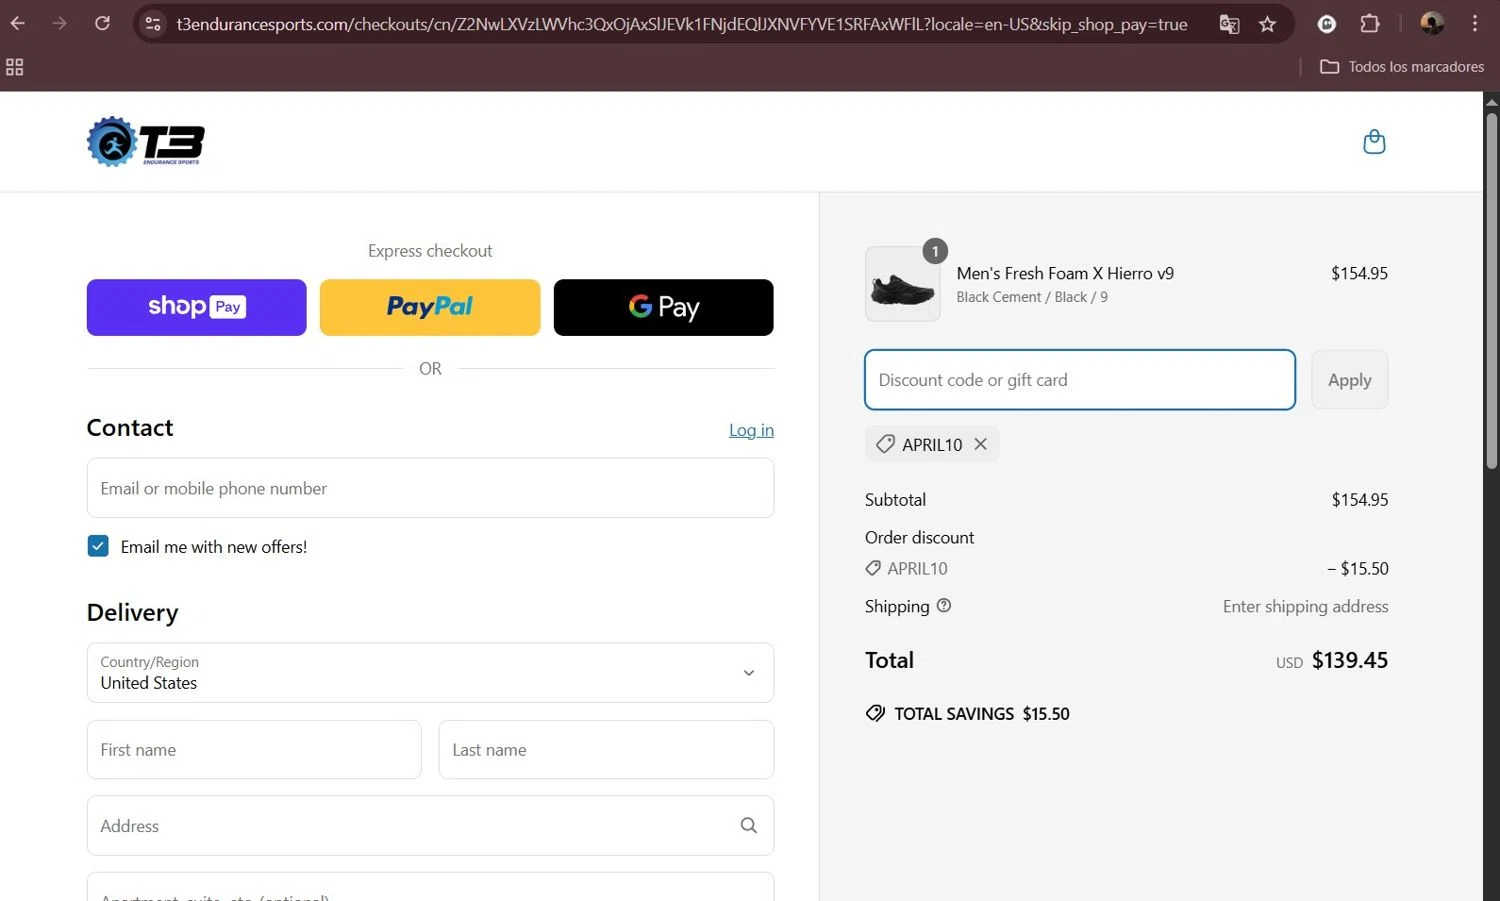Uncheck Email me with new offers checkbox
Screen dimensions: 1500x901
[x=98, y=546]
